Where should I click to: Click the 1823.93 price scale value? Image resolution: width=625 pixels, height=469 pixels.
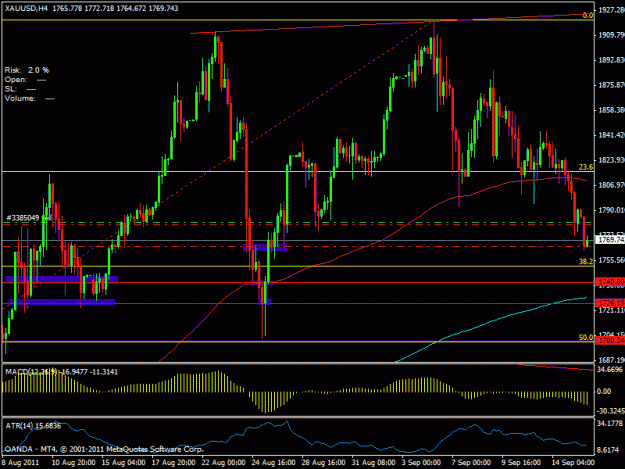(611, 160)
